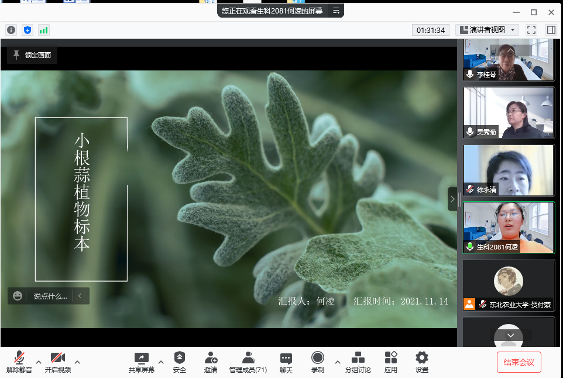Collapse the participant video sidebar arrow

pos(452,199)
